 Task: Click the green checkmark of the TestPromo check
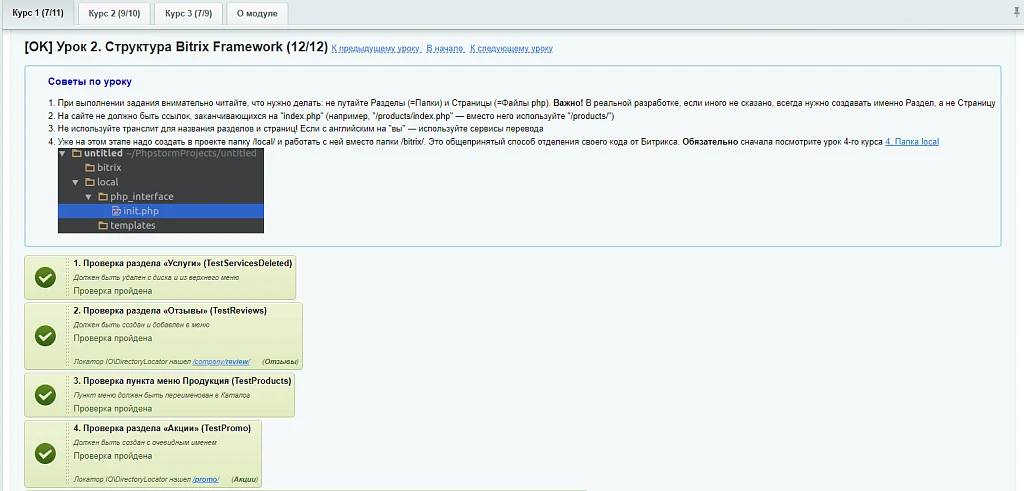point(45,453)
